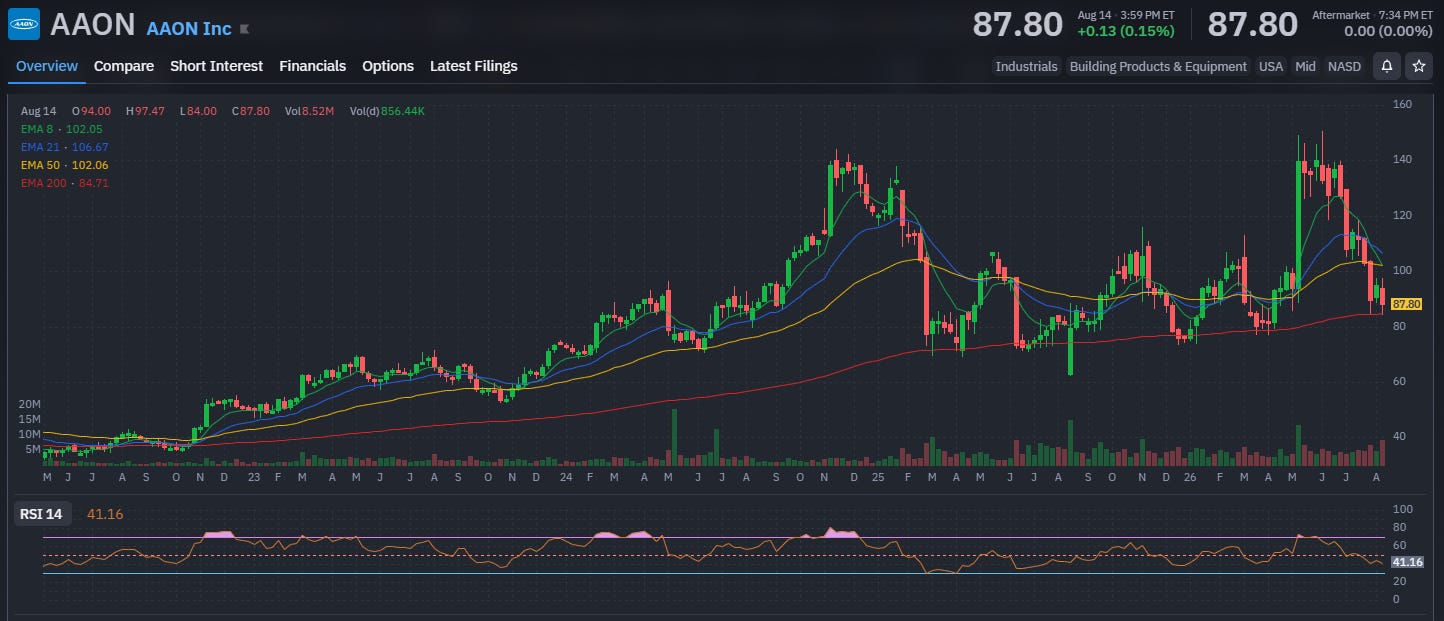Viewport: 1444px width, 621px height.
Task: Click the large AAON ticker symbol
Action: point(92,24)
